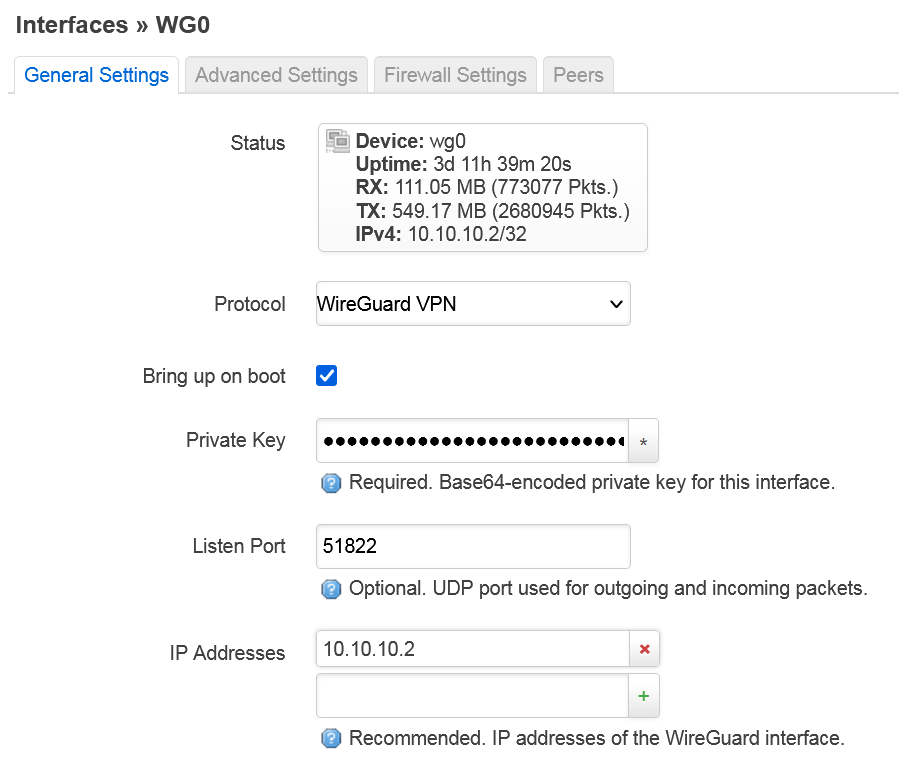This screenshot has width=899, height=764.
Task: Remove IP address 10.10.10.2 with red X
Action: tap(644, 649)
